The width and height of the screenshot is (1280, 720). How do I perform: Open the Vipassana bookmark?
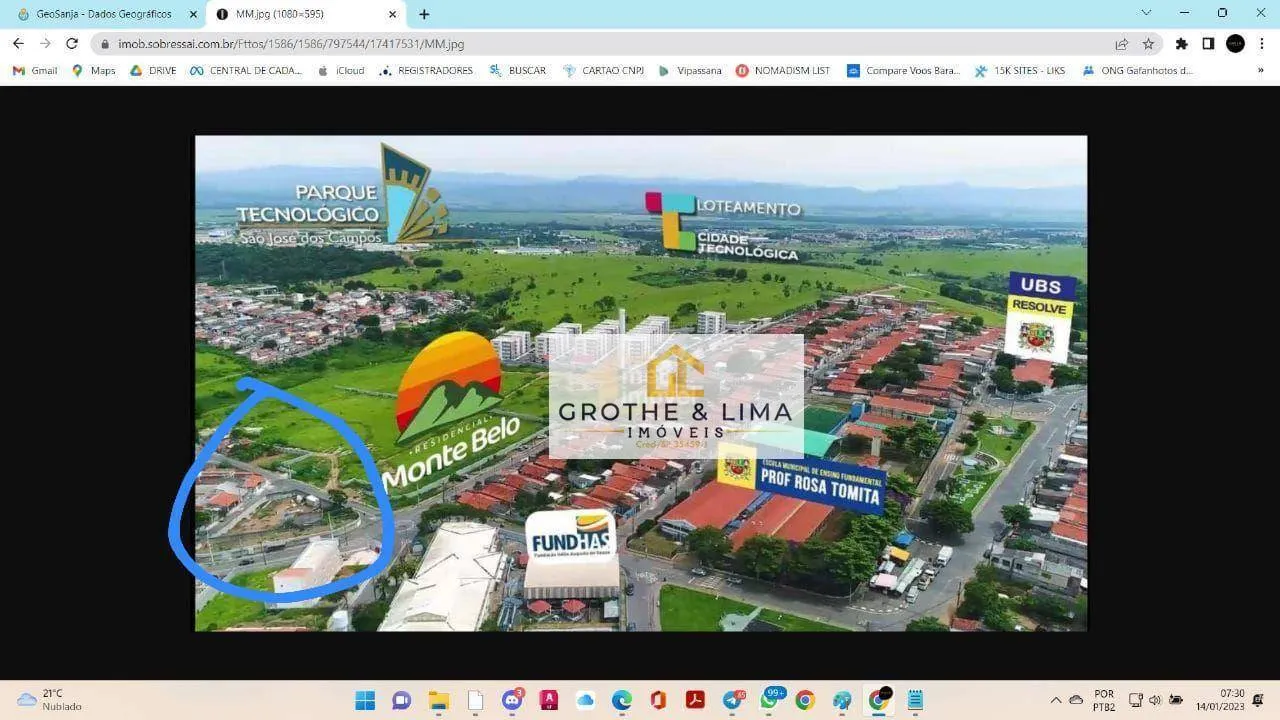pyautogui.click(x=690, y=71)
